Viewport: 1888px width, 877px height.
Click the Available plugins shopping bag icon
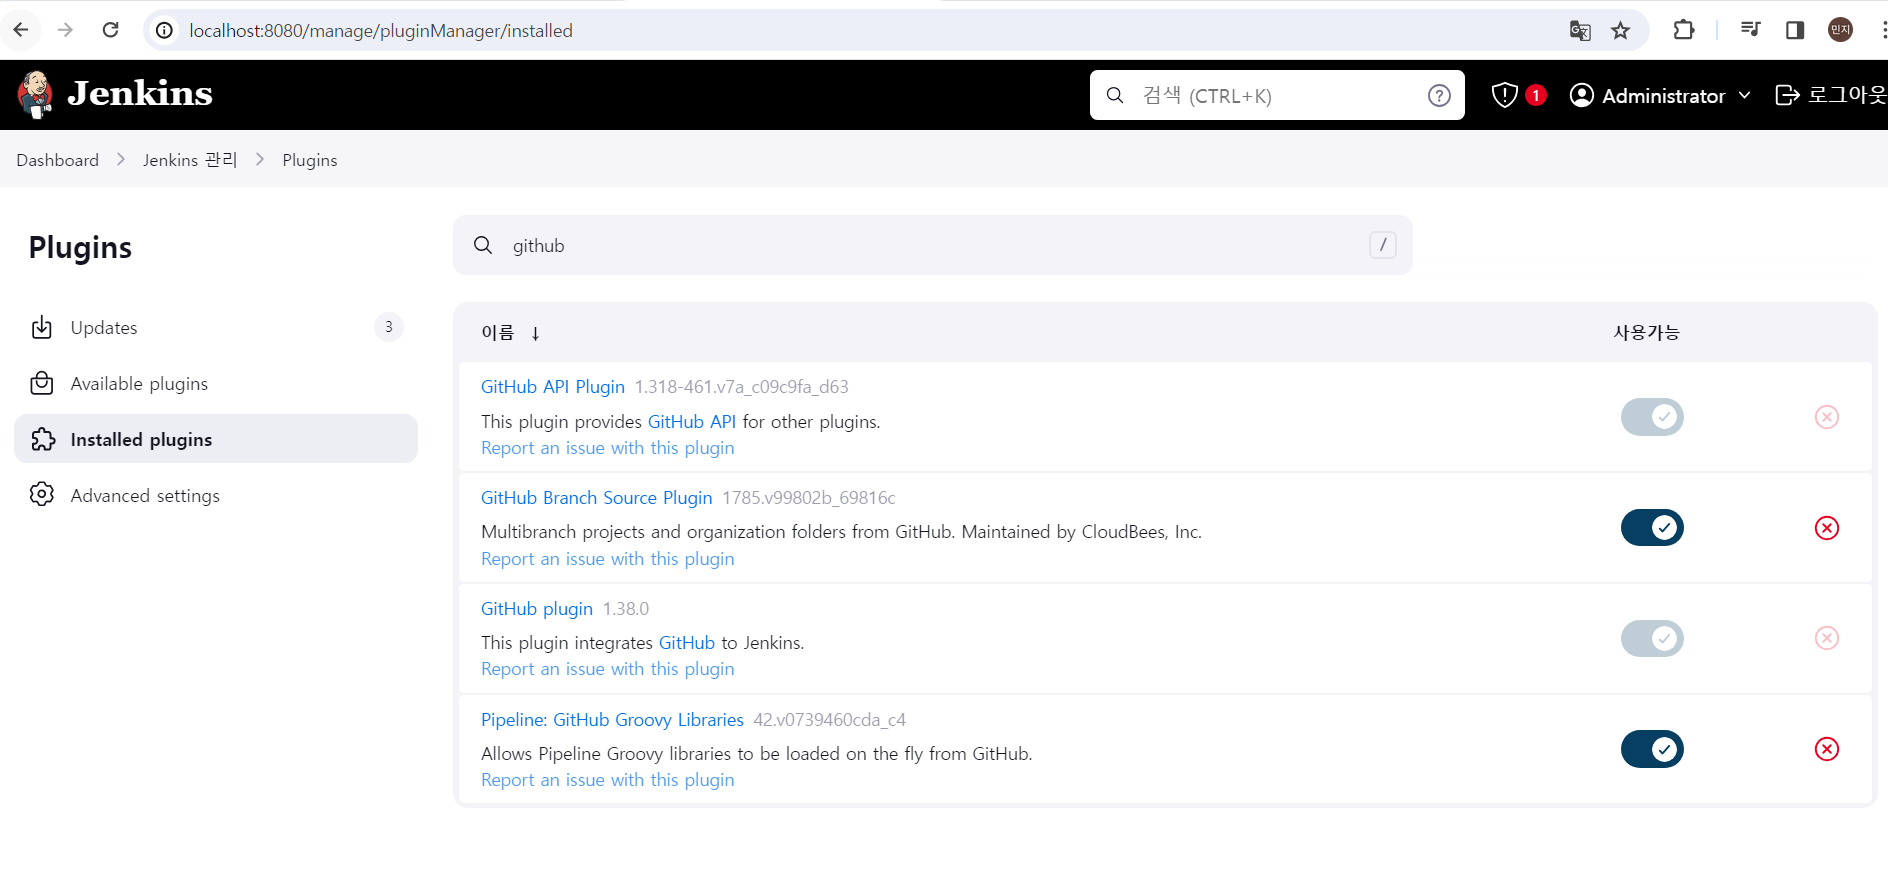[x=42, y=383]
